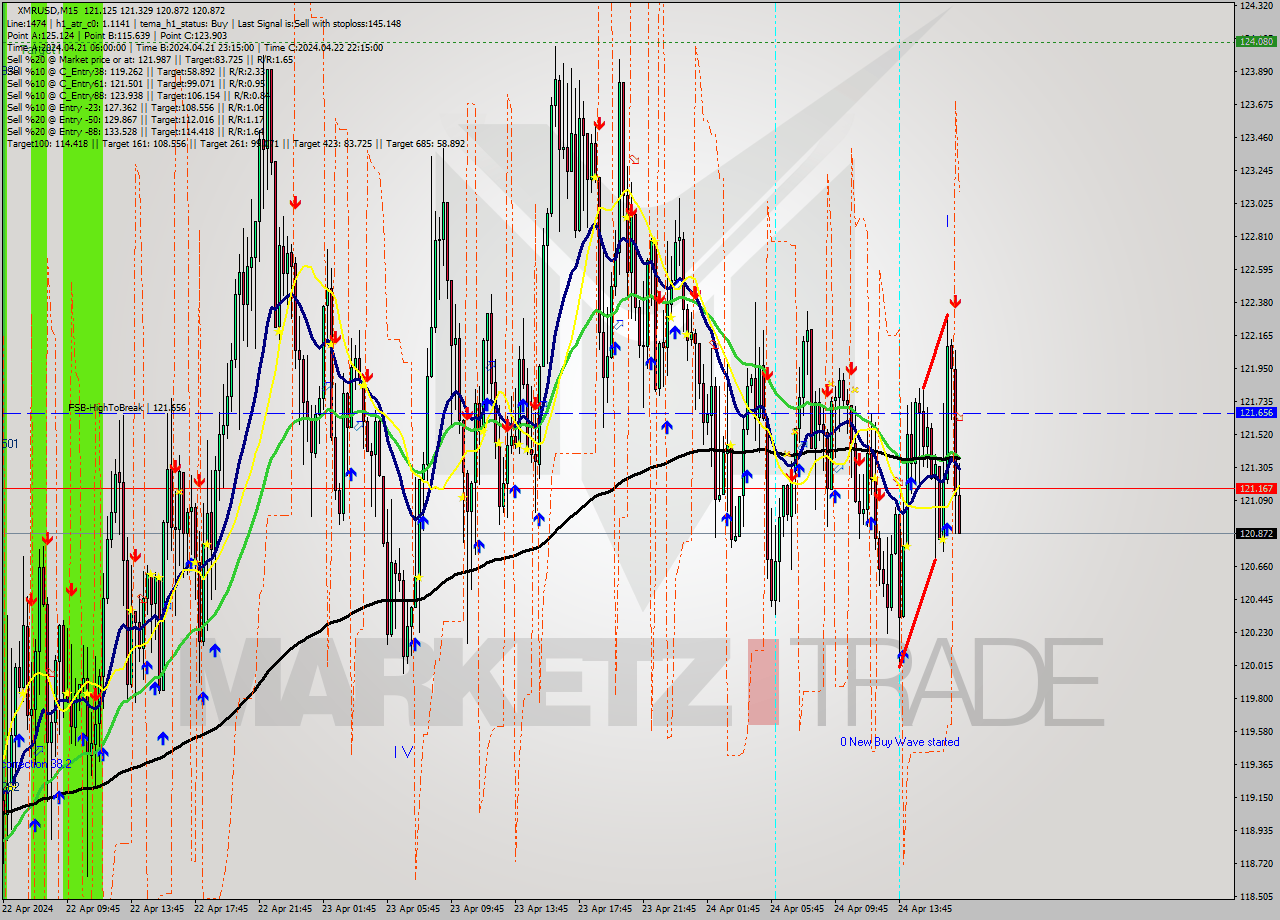Select the green 124.080 price tag
The width and height of the screenshot is (1280, 920).
click(1256, 42)
